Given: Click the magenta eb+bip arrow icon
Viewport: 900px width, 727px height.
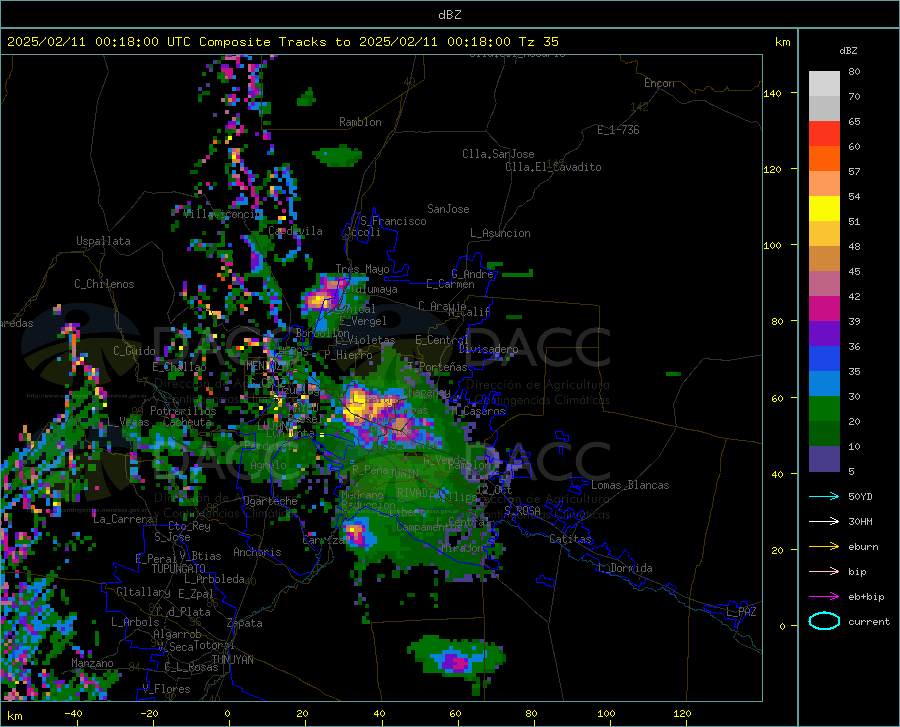Looking at the screenshot, I should (x=824, y=596).
